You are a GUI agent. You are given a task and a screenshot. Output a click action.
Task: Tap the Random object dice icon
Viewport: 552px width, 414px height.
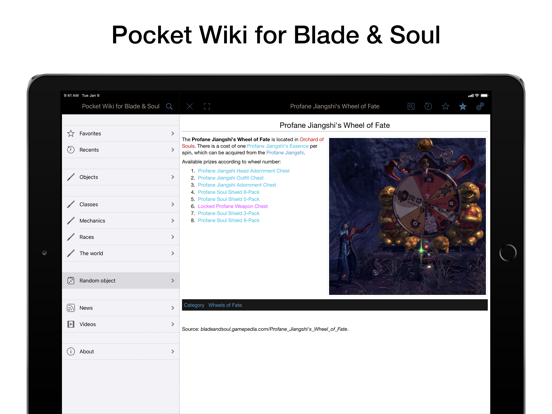(x=71, y=281)
